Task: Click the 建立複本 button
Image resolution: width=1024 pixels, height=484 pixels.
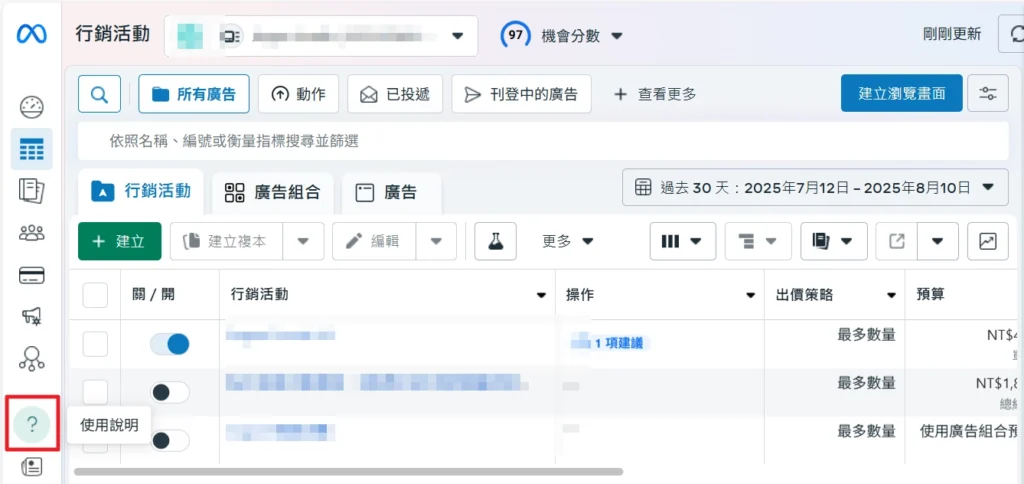Action: [x=226, y=241]
